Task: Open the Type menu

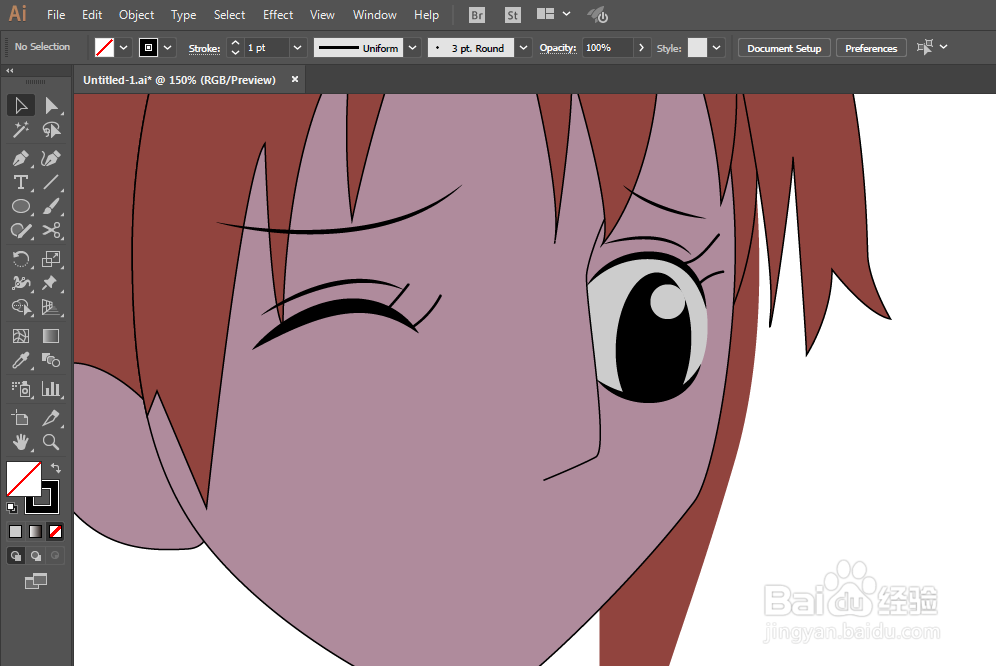Action: click(x=184, y=15)
